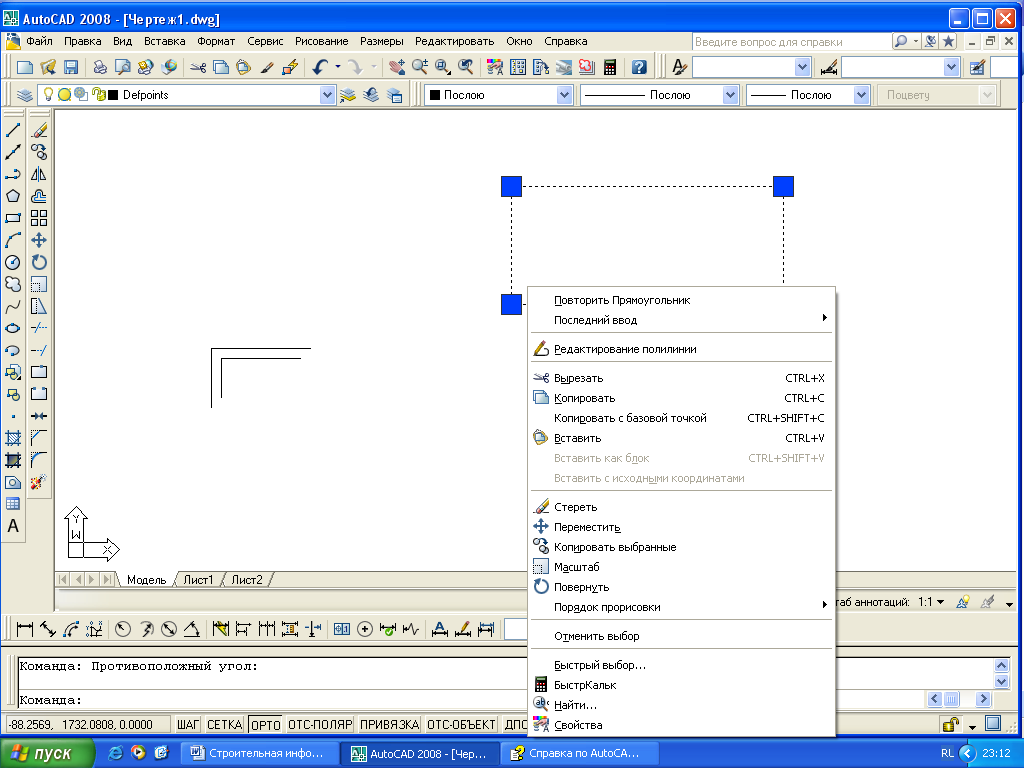
Task: Select the Explode modify tool
Action: point(39,483)
